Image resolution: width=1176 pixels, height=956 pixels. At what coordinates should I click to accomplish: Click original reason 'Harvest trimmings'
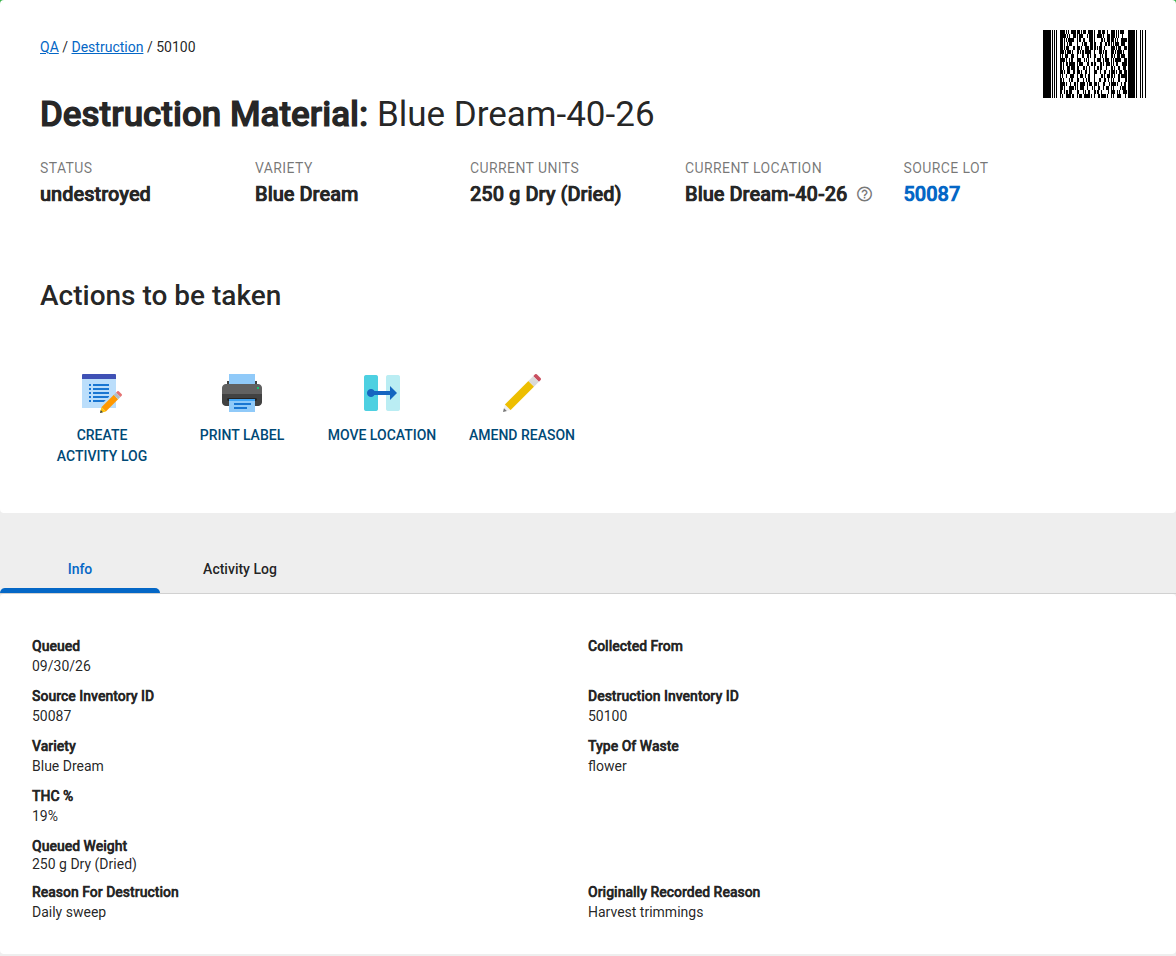[x=646, y=913]
